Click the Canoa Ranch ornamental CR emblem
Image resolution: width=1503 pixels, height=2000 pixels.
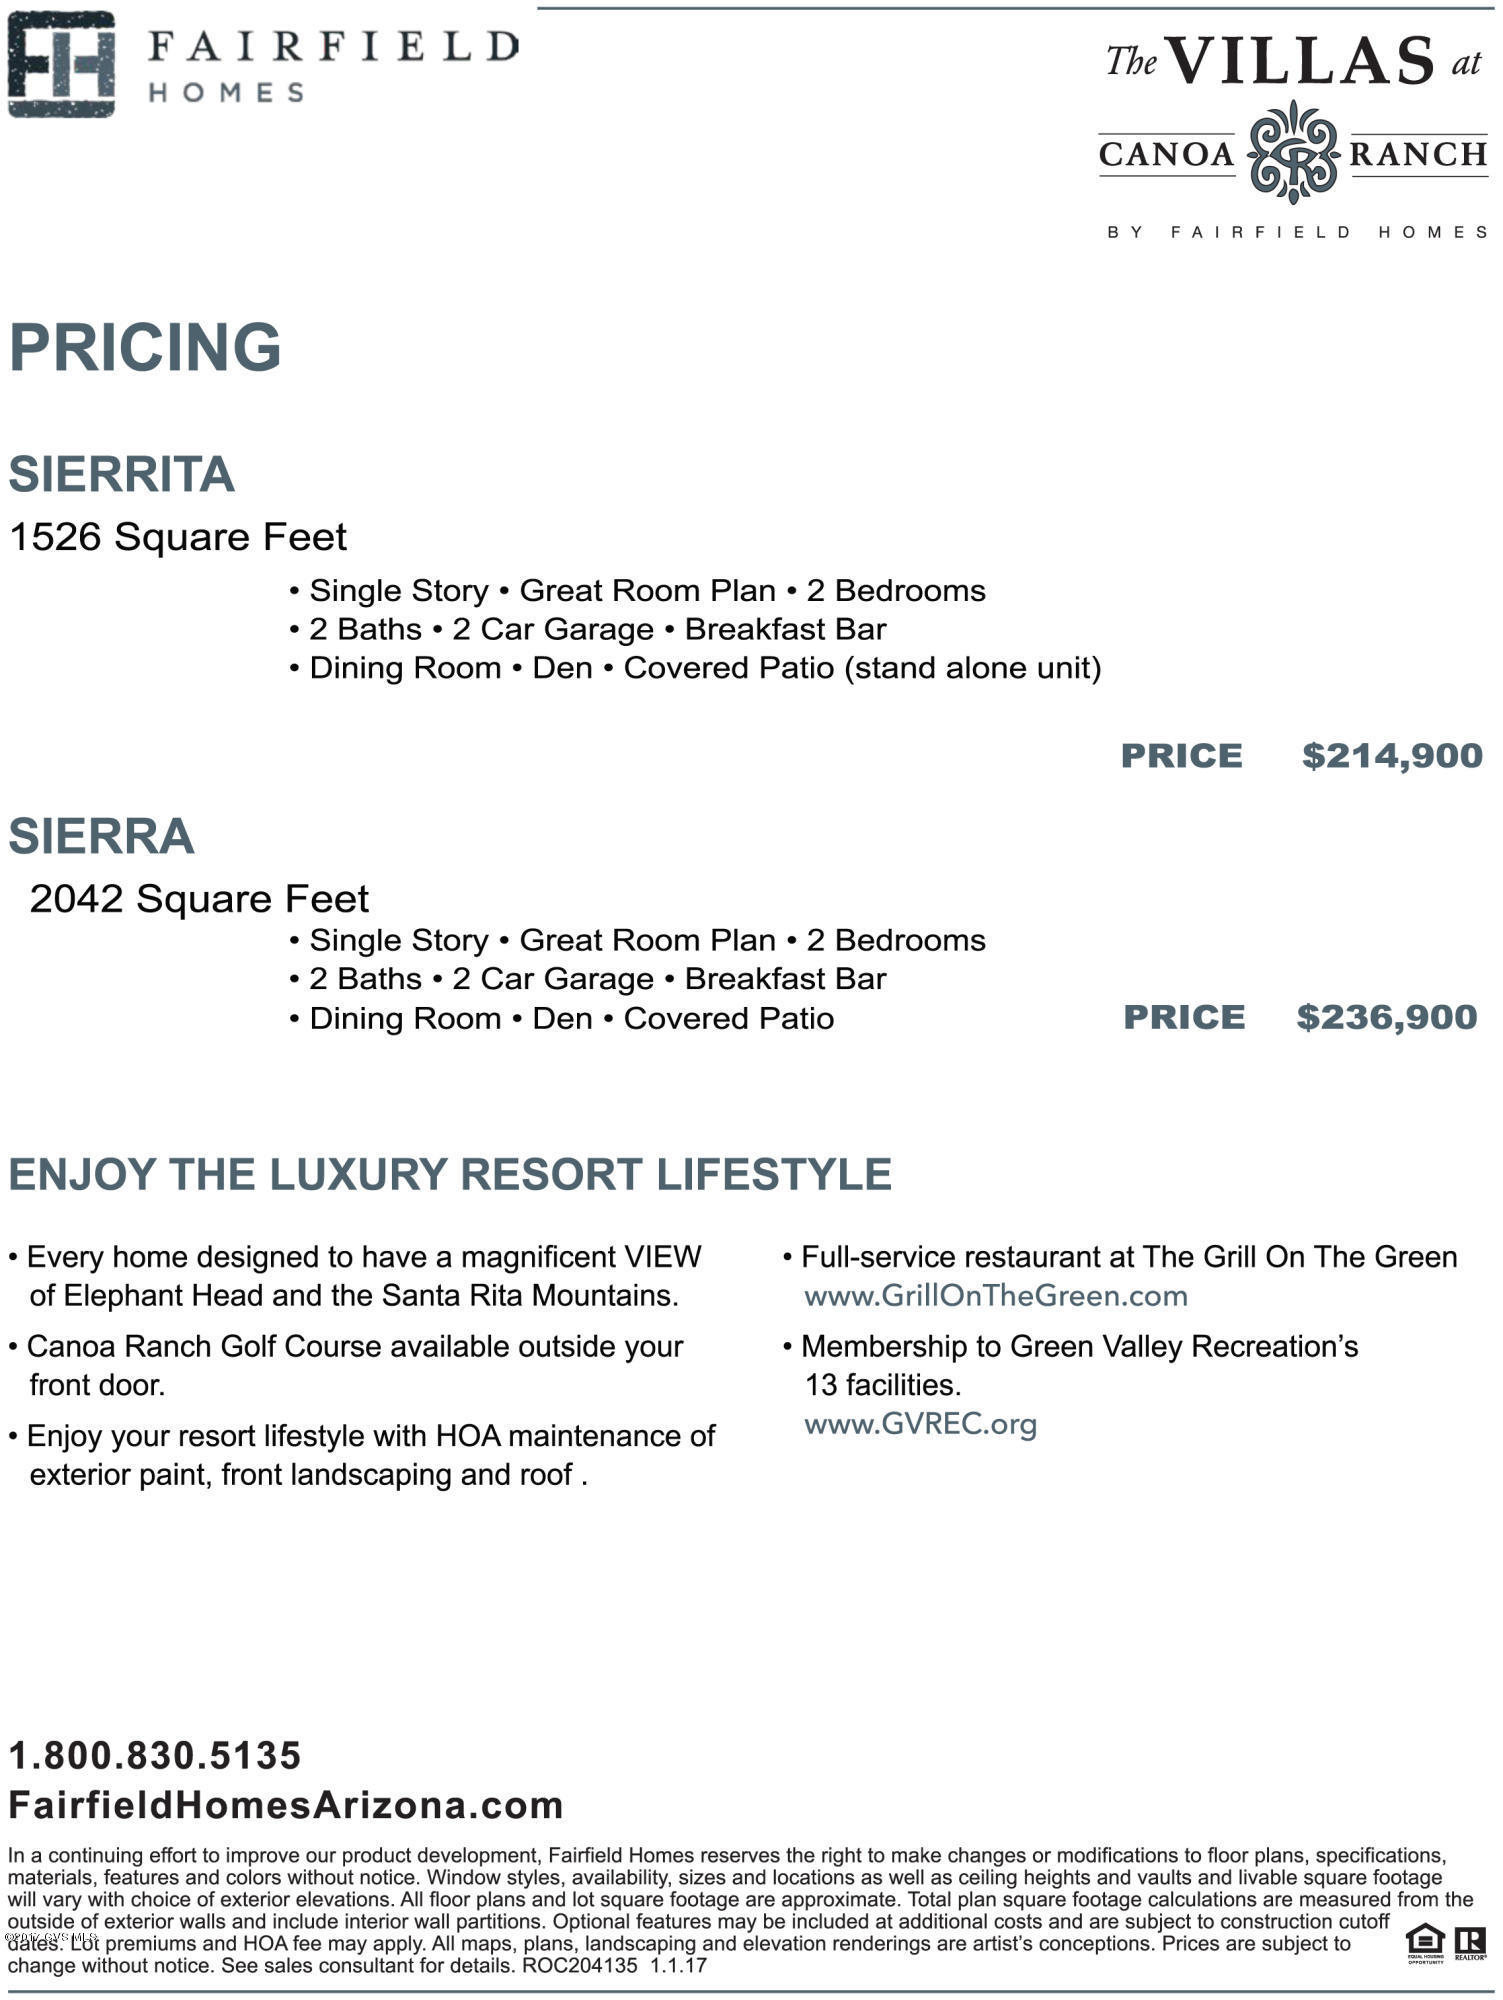coord(1293,152)
